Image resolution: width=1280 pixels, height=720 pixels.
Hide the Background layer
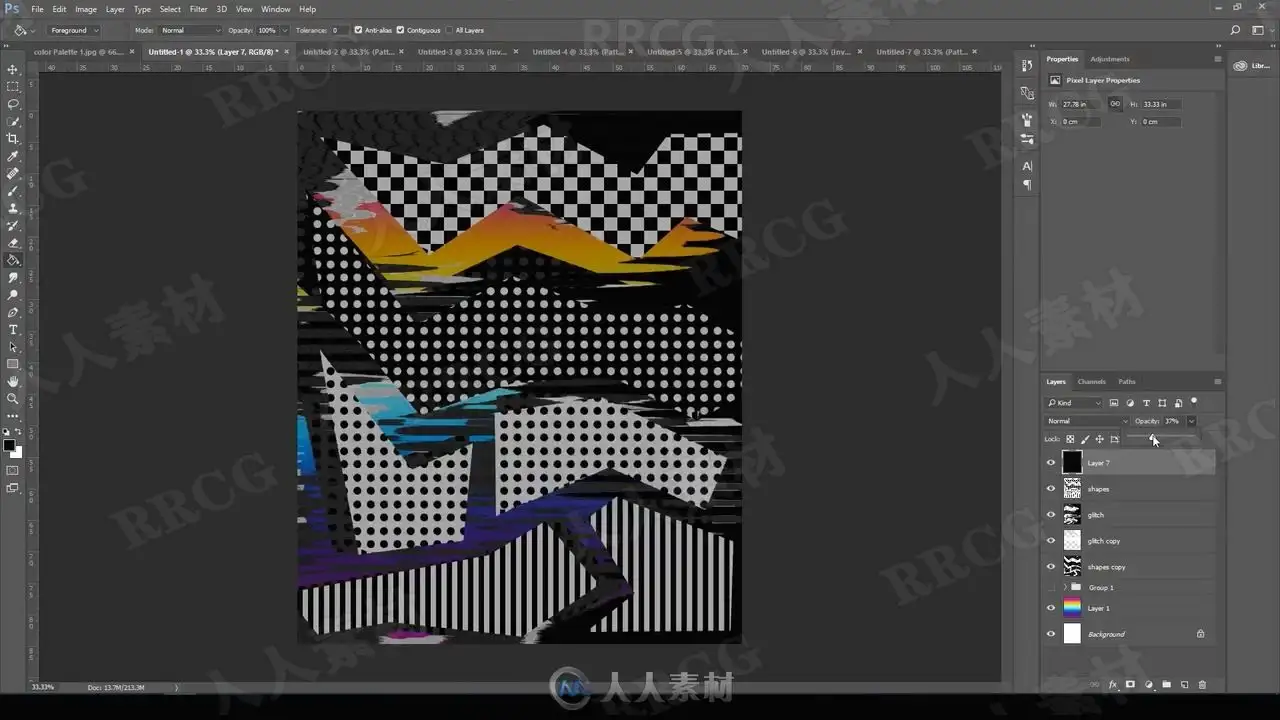(1050, 634)
